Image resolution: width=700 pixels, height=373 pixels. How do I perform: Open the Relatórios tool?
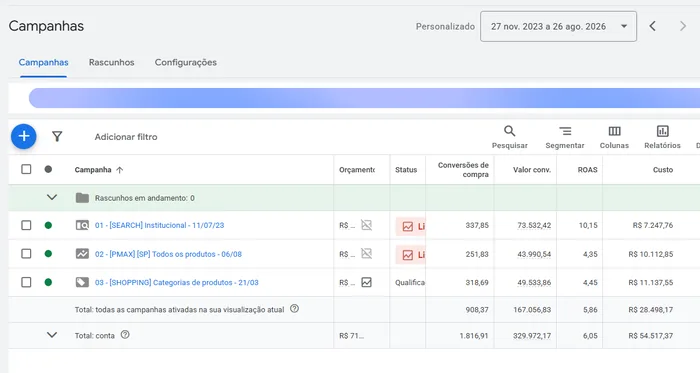662,137
